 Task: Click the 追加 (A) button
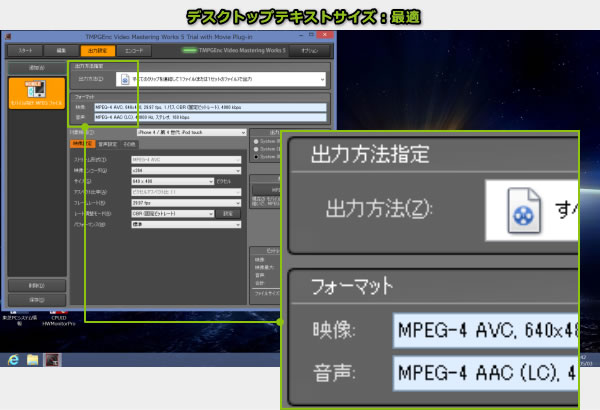click(37, 68)
